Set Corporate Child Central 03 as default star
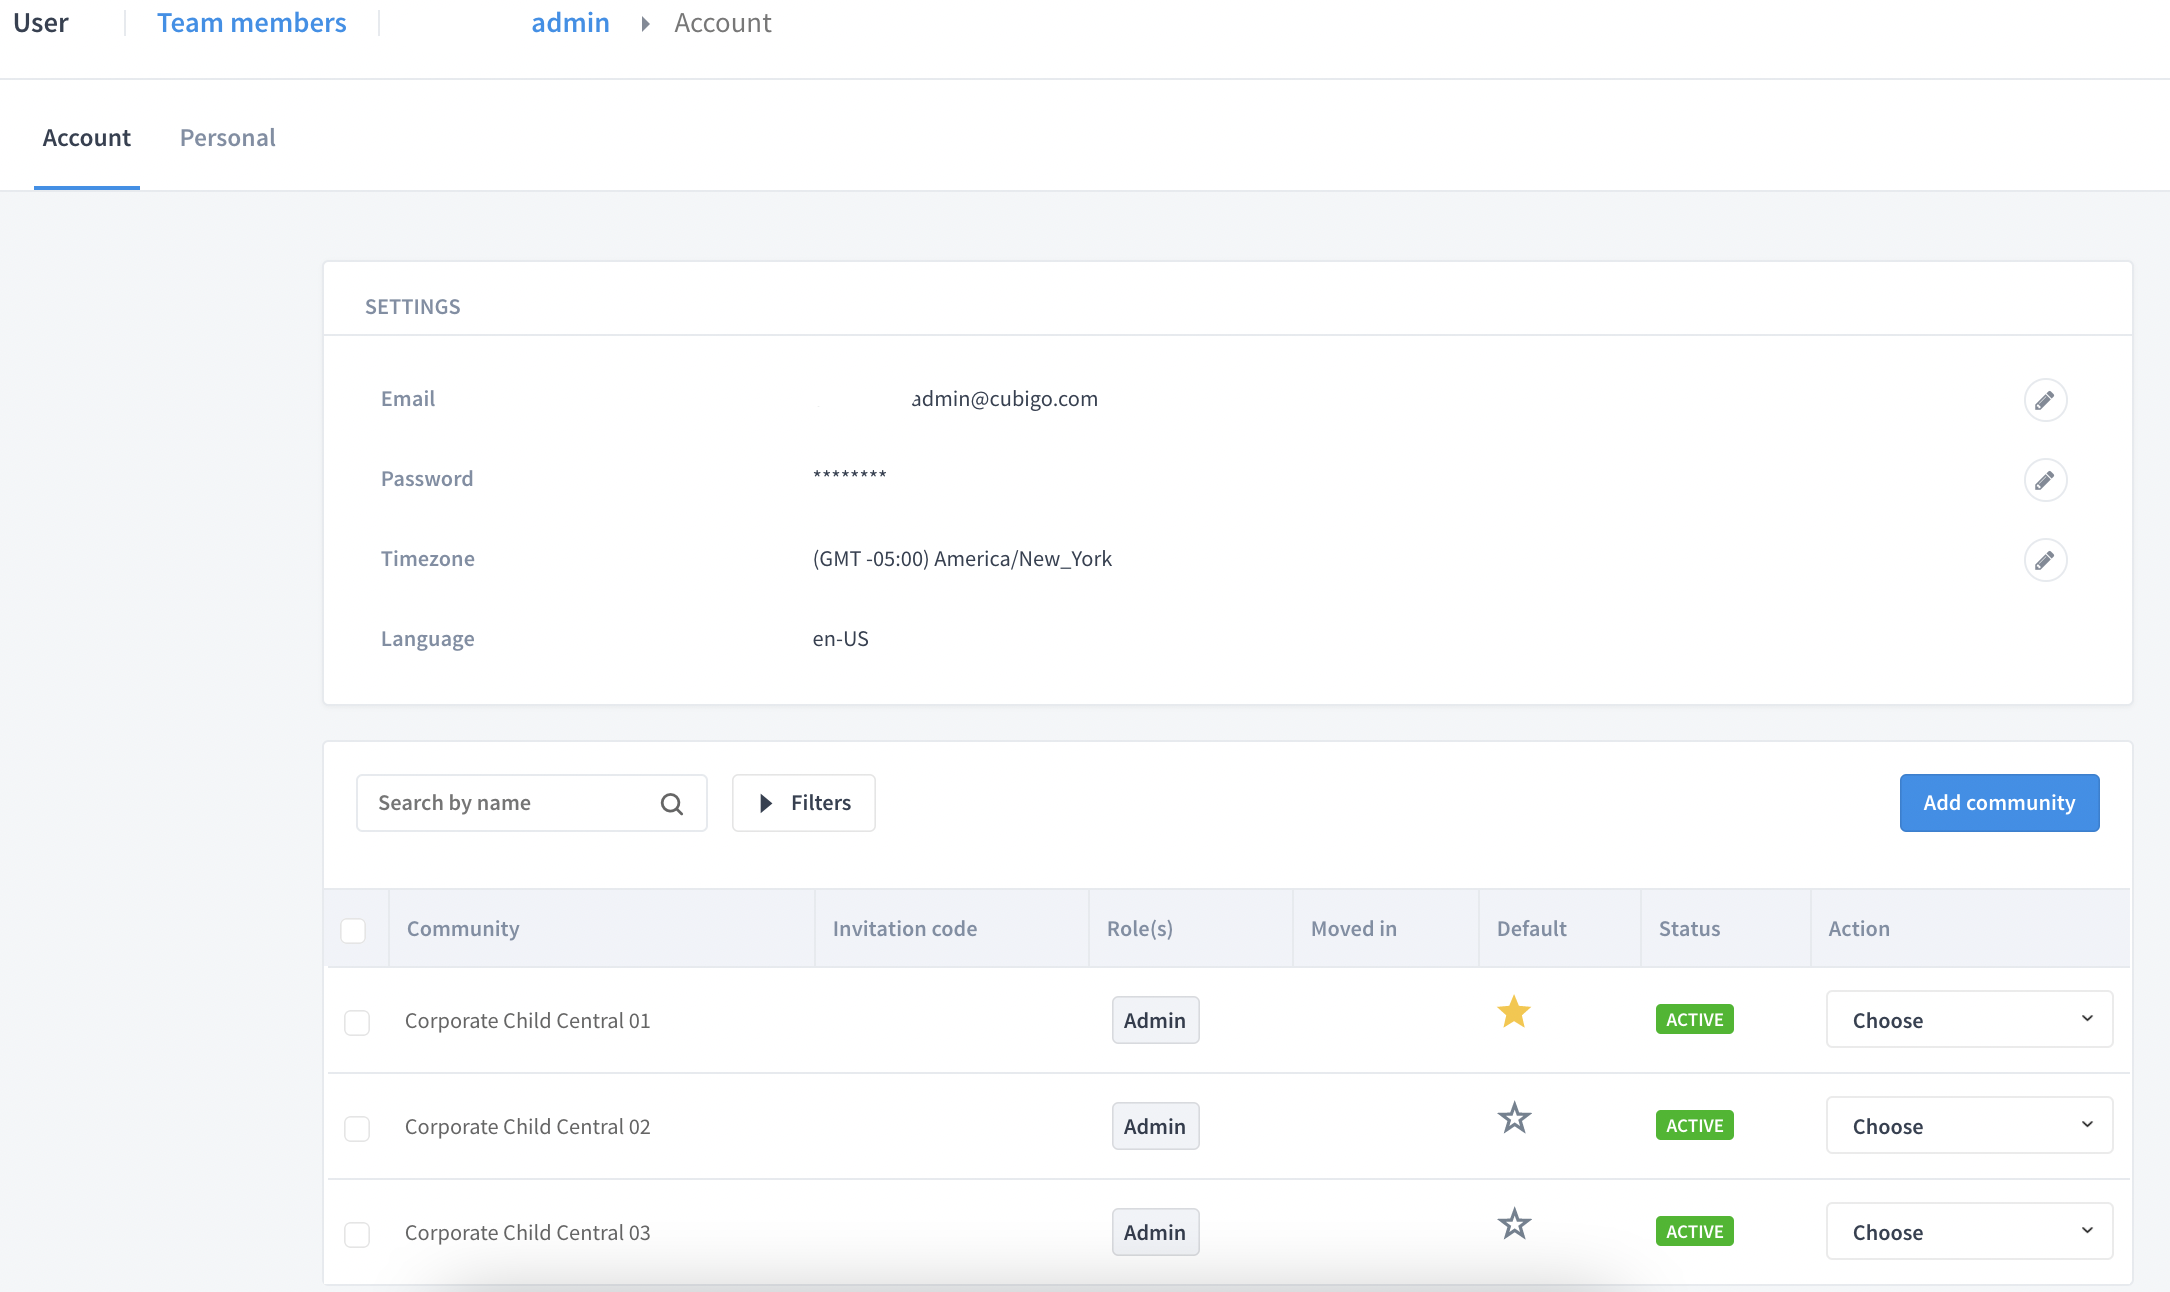Screen dimensions: 2170x1292 tap(1514, 1224)
